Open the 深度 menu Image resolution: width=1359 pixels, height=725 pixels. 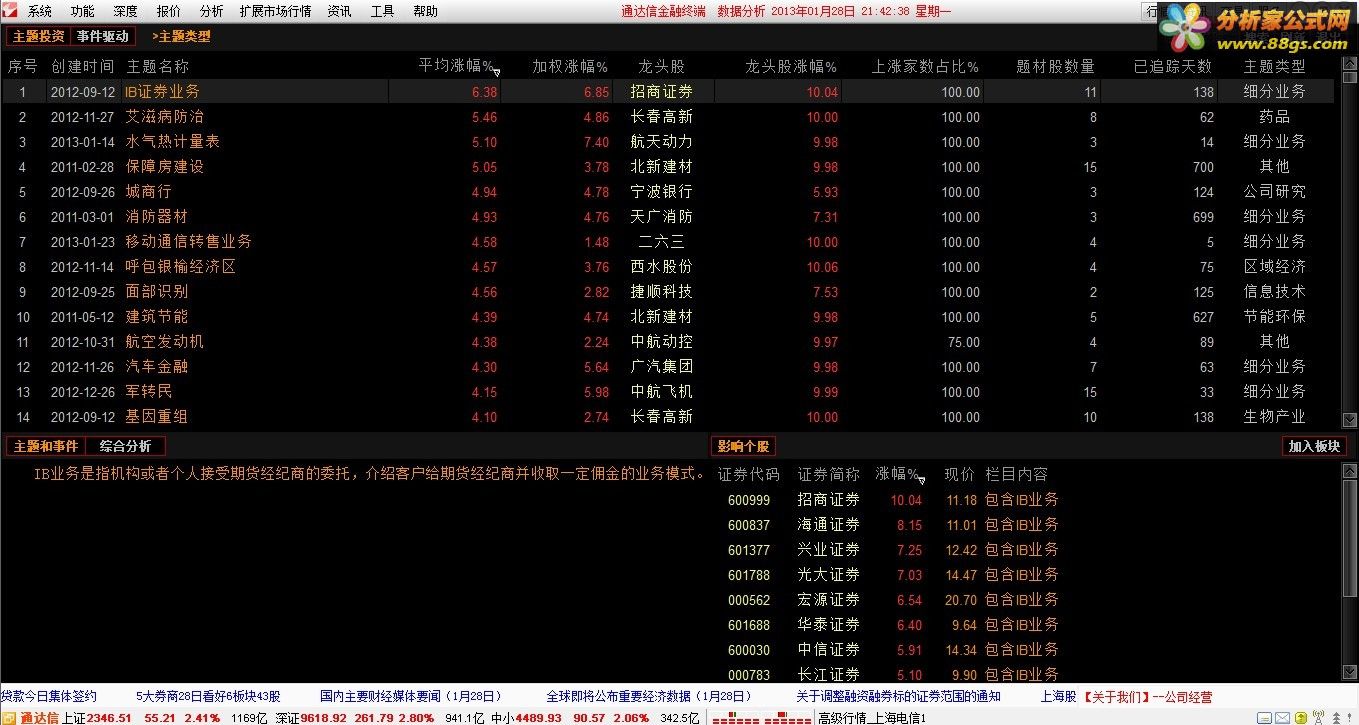(x=126, y=12)
